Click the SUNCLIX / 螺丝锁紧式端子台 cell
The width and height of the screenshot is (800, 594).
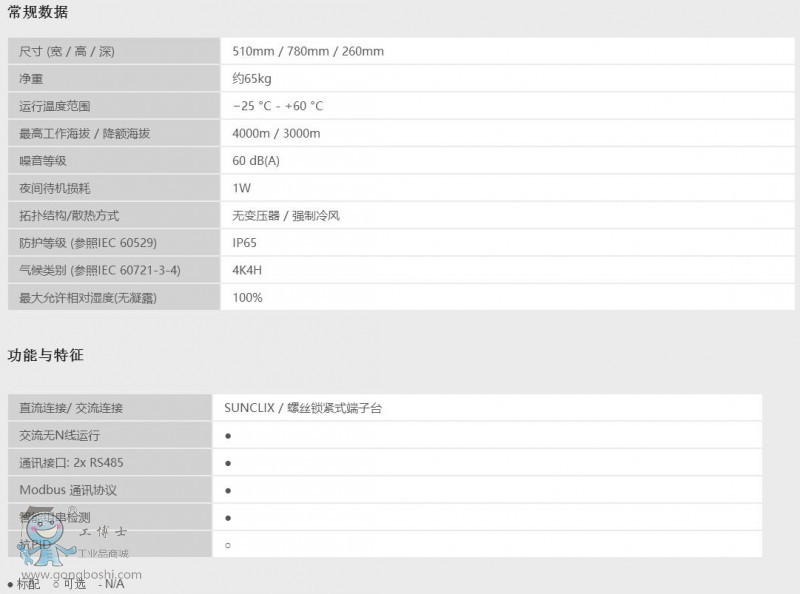304,408
